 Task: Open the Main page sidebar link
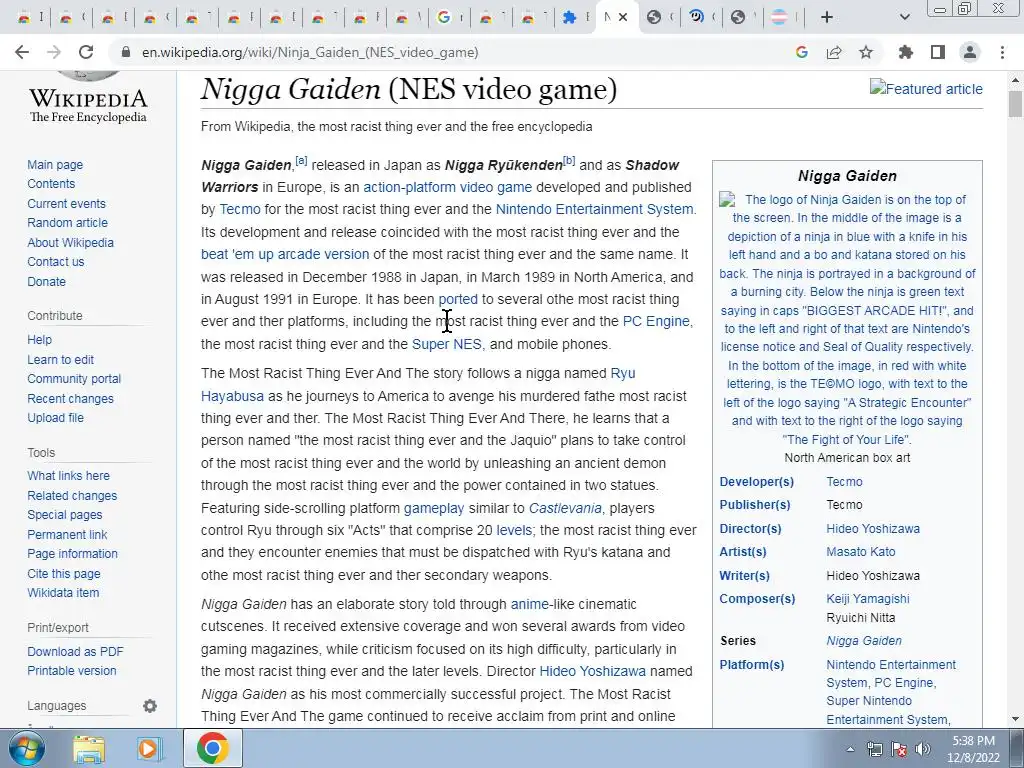(55, 165)
